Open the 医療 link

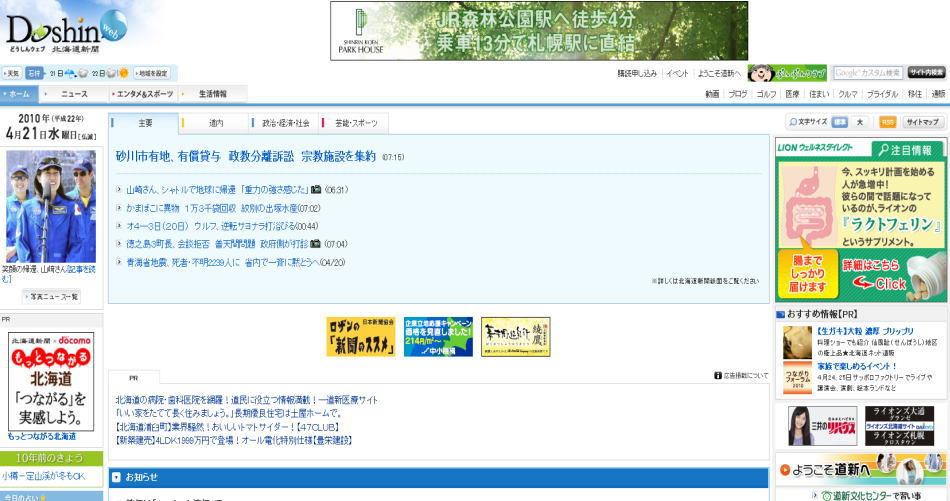(x=792, y=94)
